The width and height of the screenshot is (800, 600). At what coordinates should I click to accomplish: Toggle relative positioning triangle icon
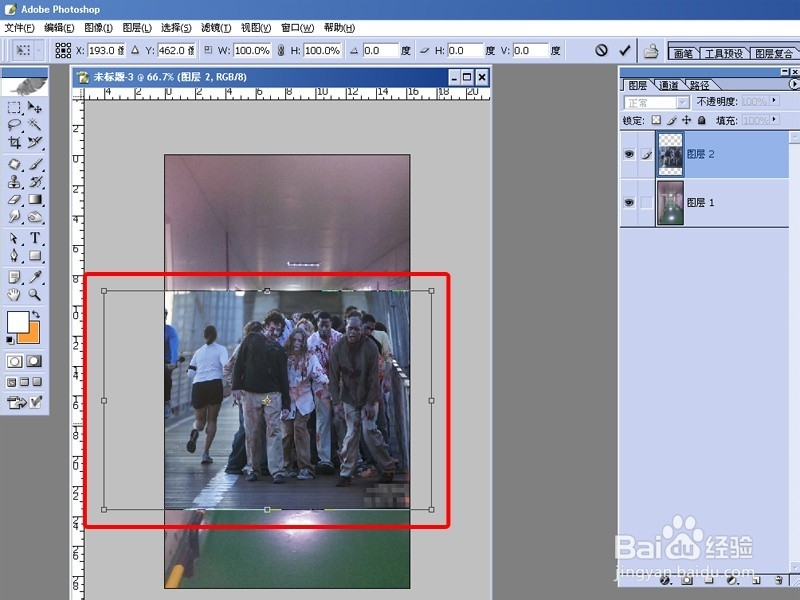pos(135,50)
